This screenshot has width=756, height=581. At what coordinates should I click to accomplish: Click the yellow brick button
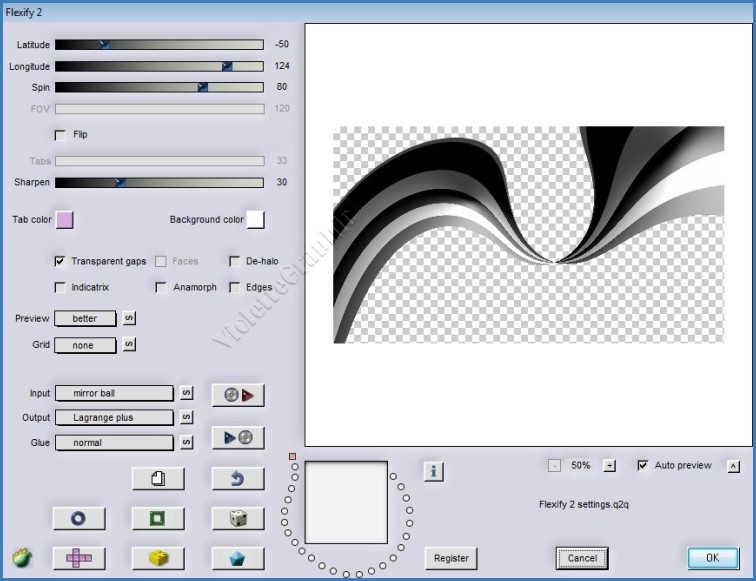pos(158,557)
